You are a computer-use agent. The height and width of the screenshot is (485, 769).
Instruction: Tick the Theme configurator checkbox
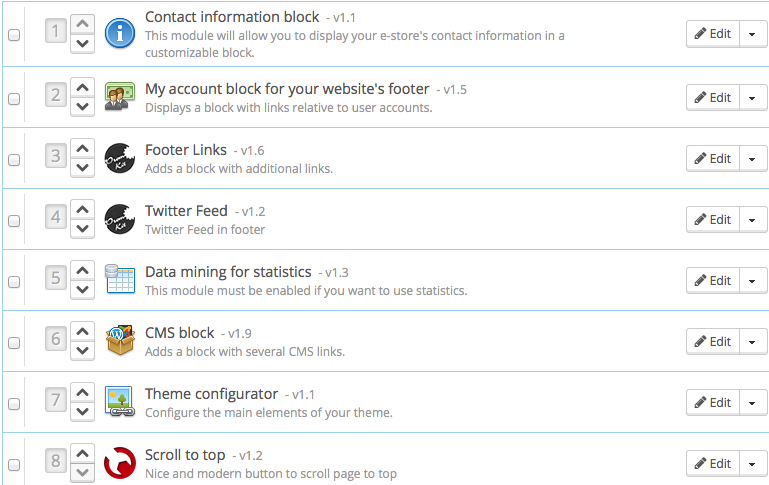tap(14, 404)
